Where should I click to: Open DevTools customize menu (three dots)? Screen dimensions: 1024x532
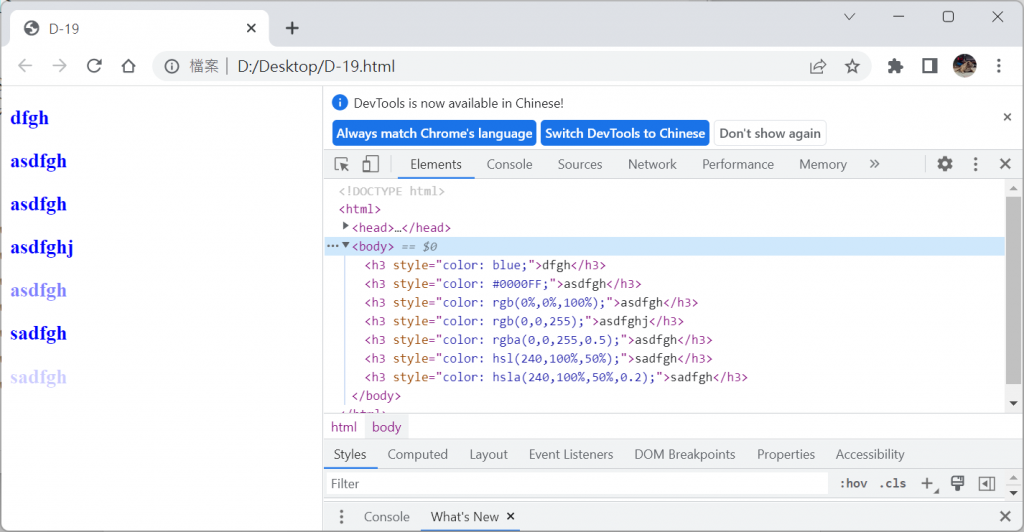coord(976,164)
